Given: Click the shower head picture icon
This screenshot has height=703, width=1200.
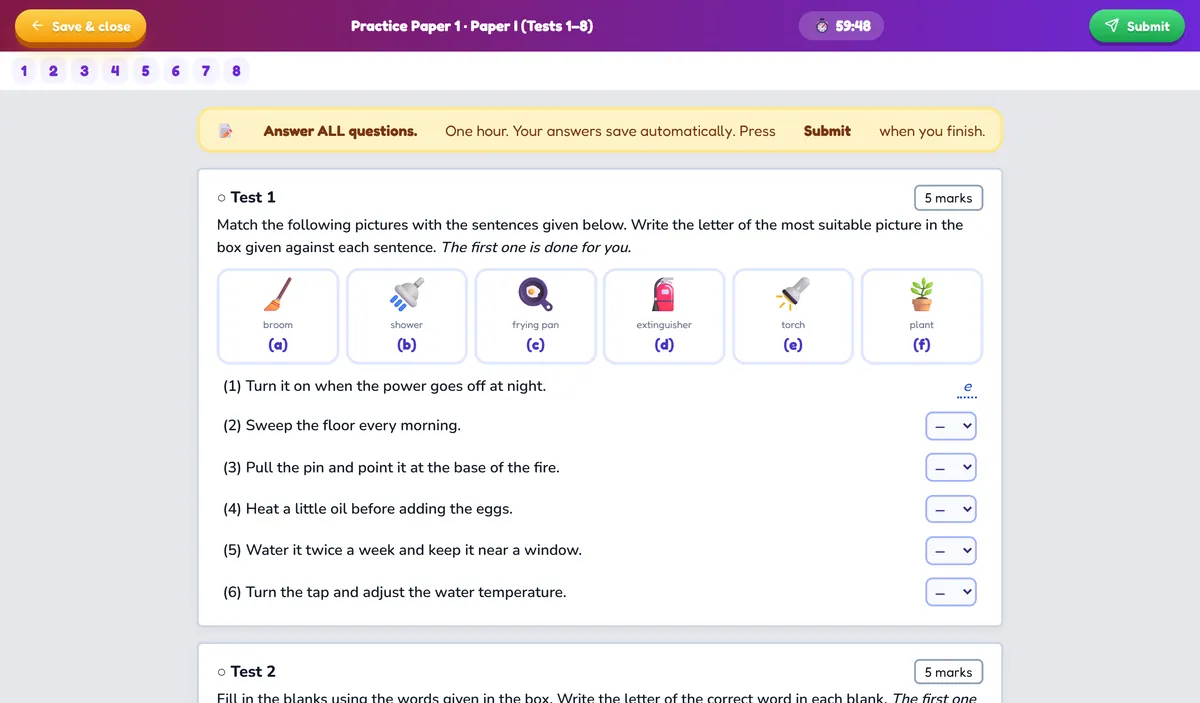Looking at the screenshot, I should (x=406, y=293).
